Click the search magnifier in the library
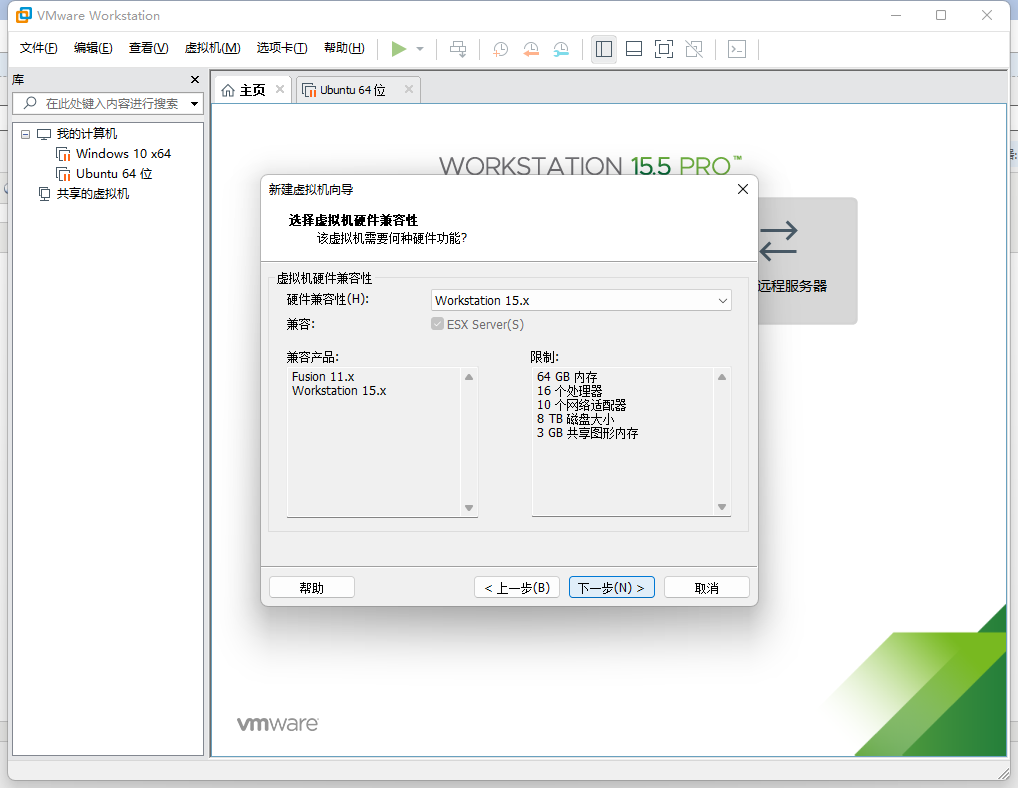Screen dimensions: 1018x788 pos(30,103)
